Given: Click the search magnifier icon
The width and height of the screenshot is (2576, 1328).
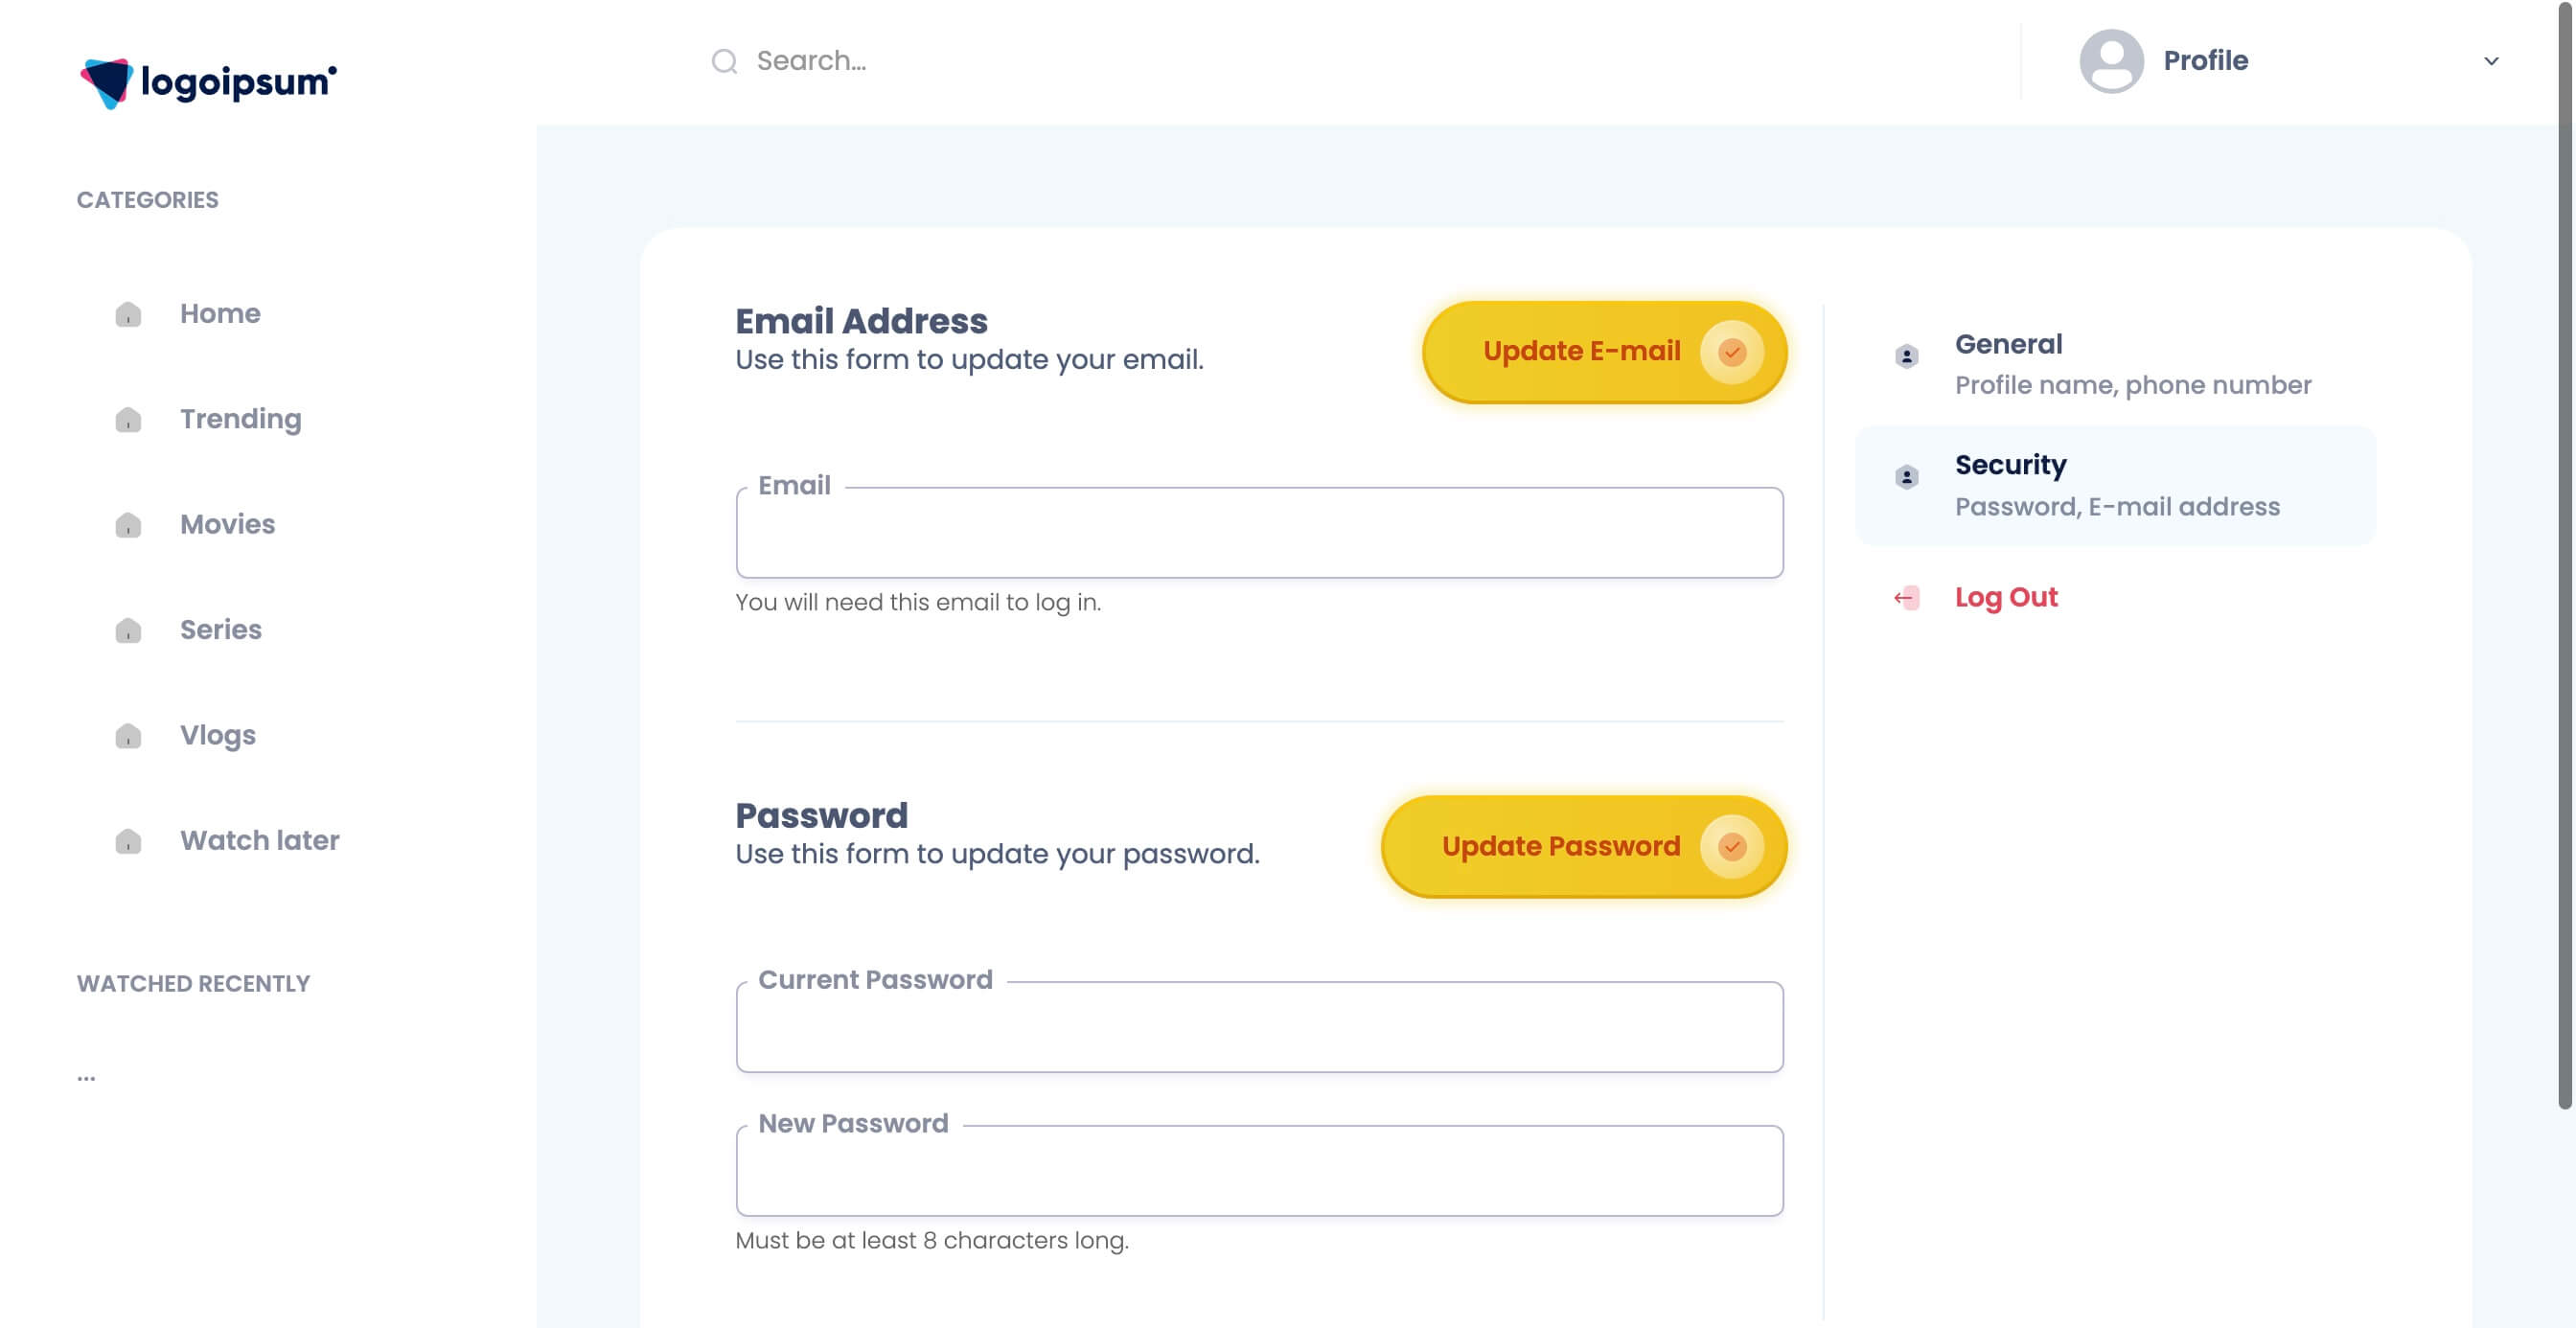Looking at the screenshot, I should [x=724, y=62].
